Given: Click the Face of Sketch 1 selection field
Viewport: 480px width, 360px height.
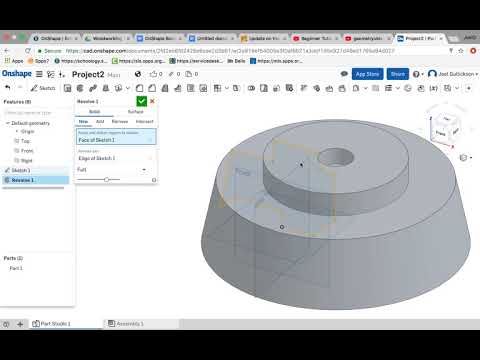Looking at the screenshot, I should tap(116, 137).
